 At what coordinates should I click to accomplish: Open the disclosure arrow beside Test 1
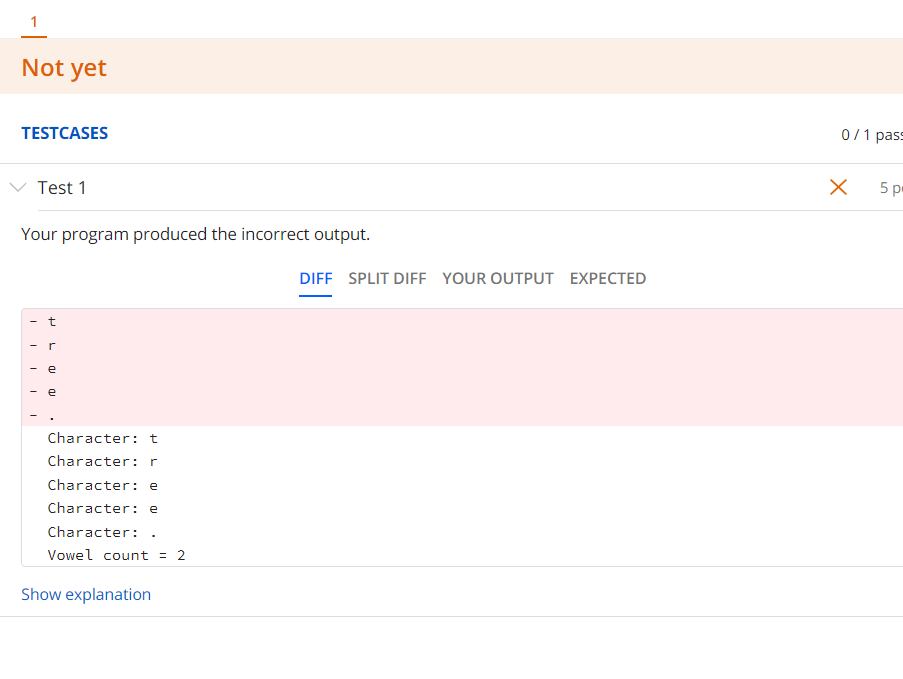(17, 187)
